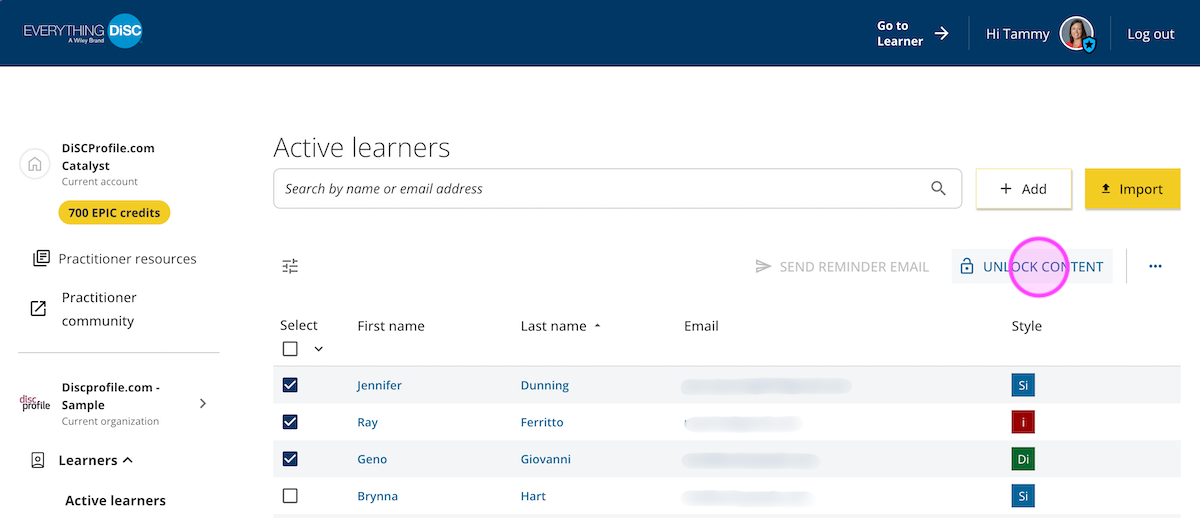
Task: Open Geno's first name link
Action: pos(372,459)
